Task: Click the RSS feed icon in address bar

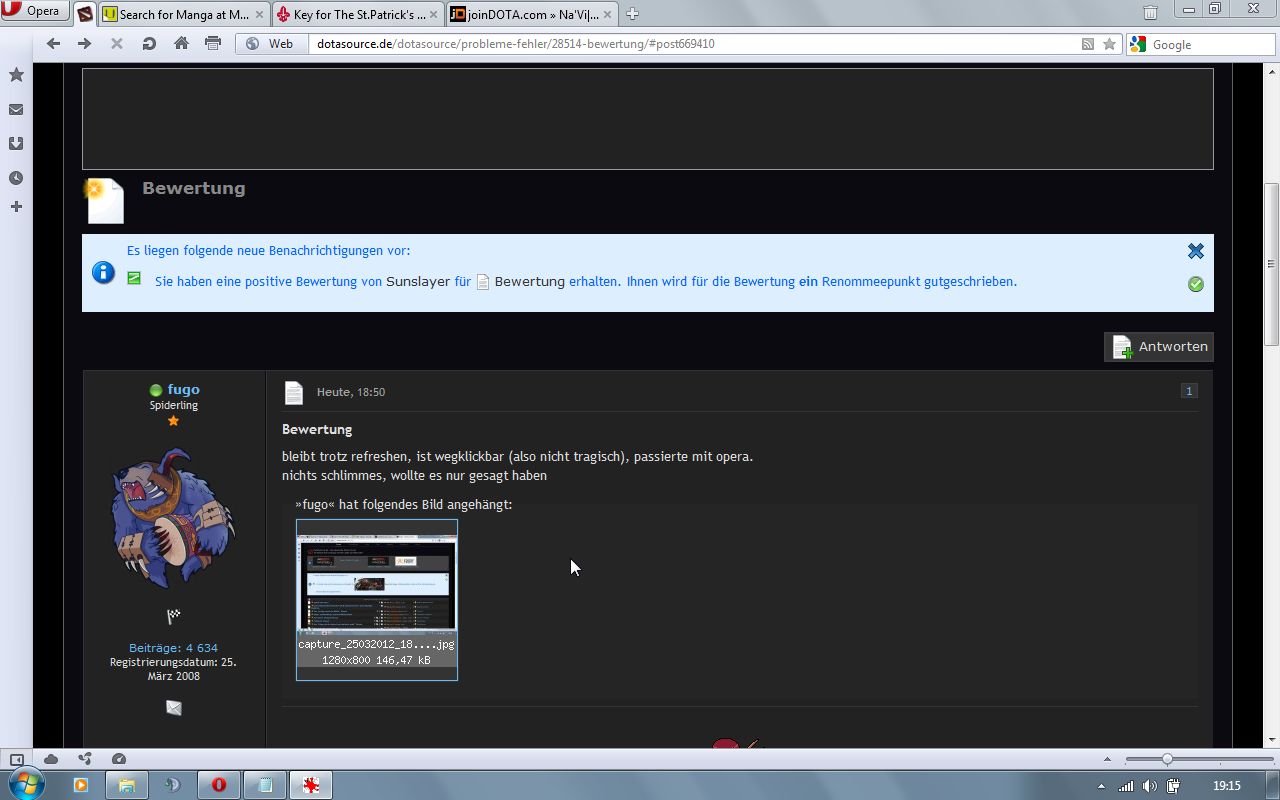Action: coord(1088,44)
